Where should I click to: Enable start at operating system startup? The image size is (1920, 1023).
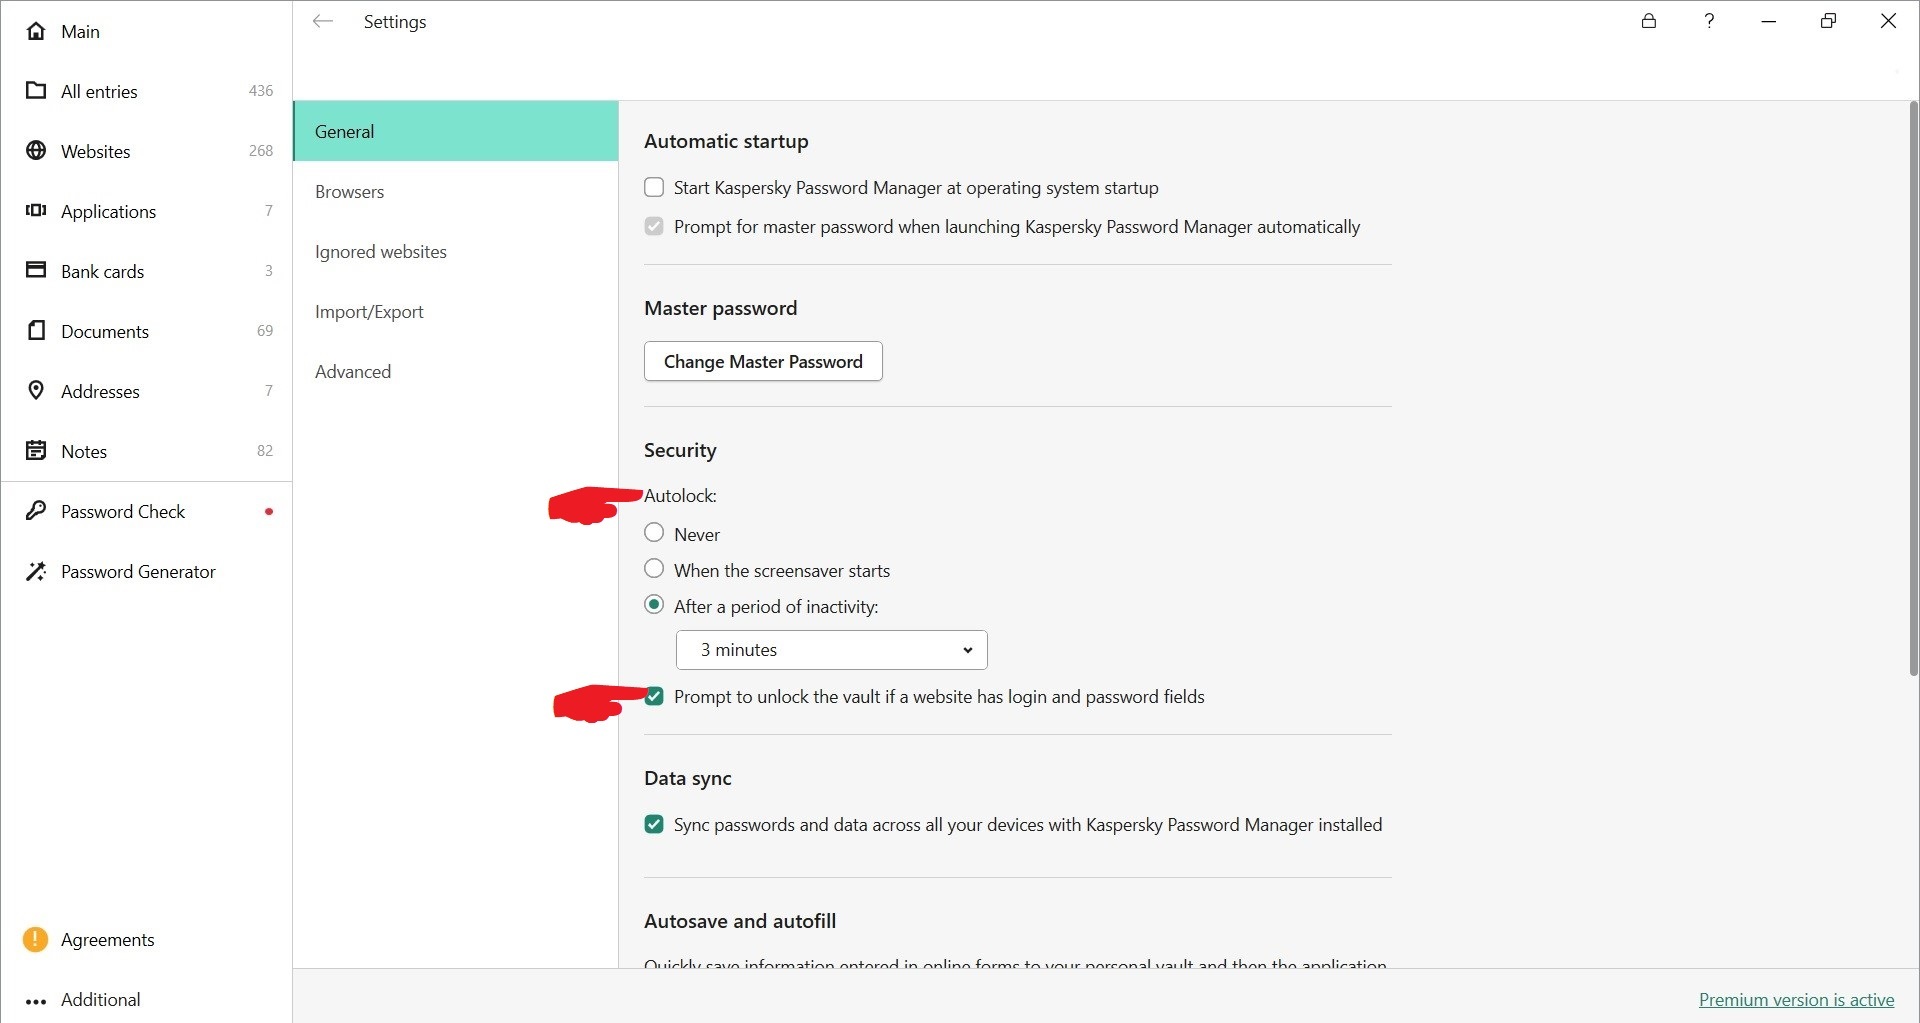(654, 187)
